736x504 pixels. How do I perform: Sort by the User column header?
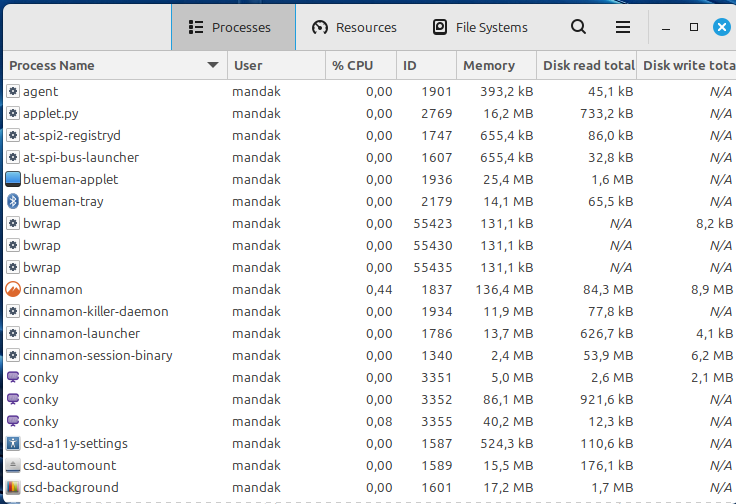(276, 65)
